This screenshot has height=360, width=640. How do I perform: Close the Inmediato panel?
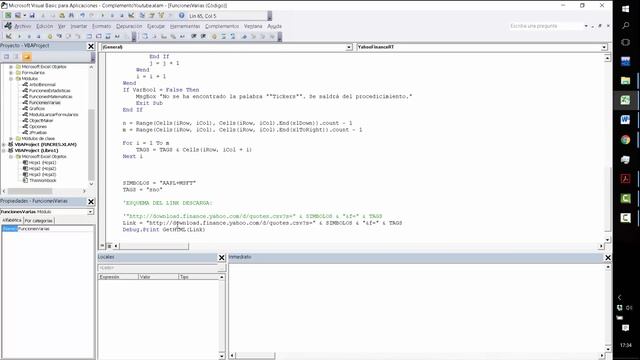click(608, 258)
